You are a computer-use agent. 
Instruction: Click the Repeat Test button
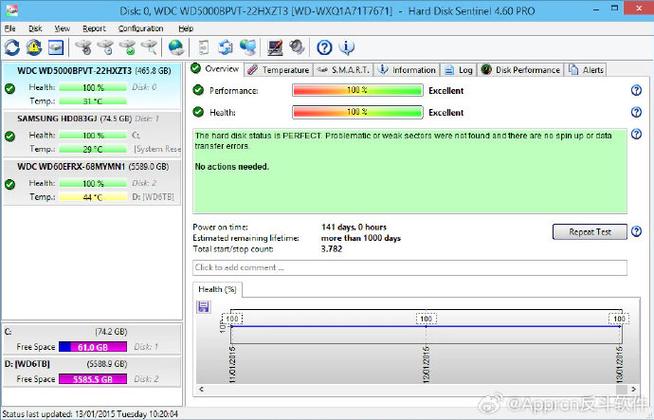tap(590, 232)
